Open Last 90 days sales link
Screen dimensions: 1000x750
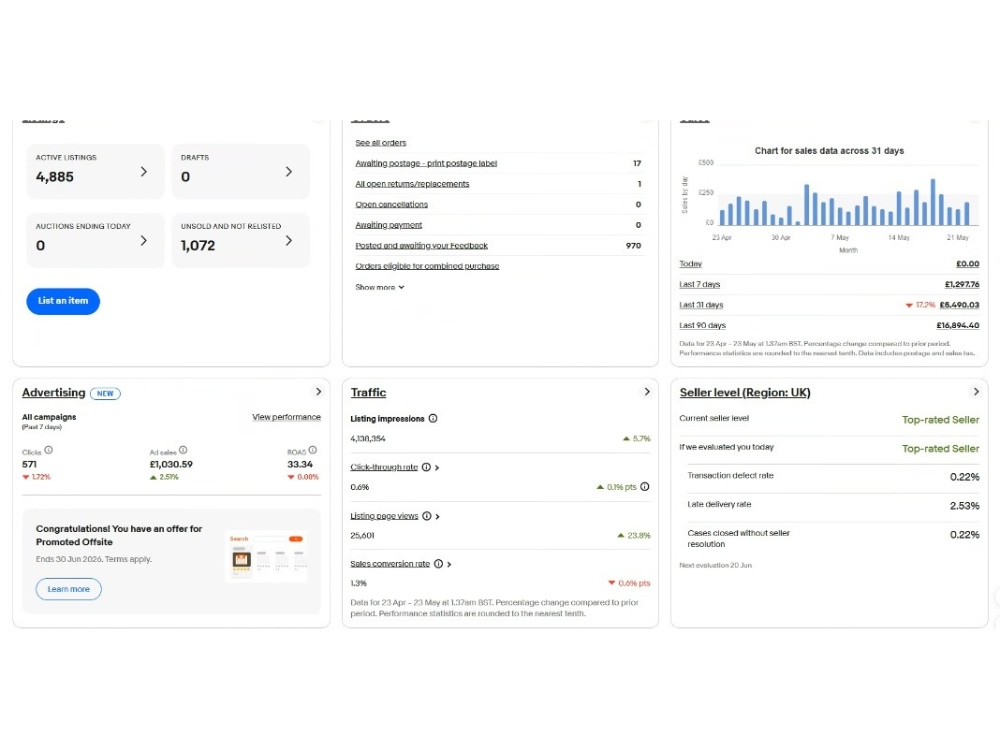(x=703, y=325)
